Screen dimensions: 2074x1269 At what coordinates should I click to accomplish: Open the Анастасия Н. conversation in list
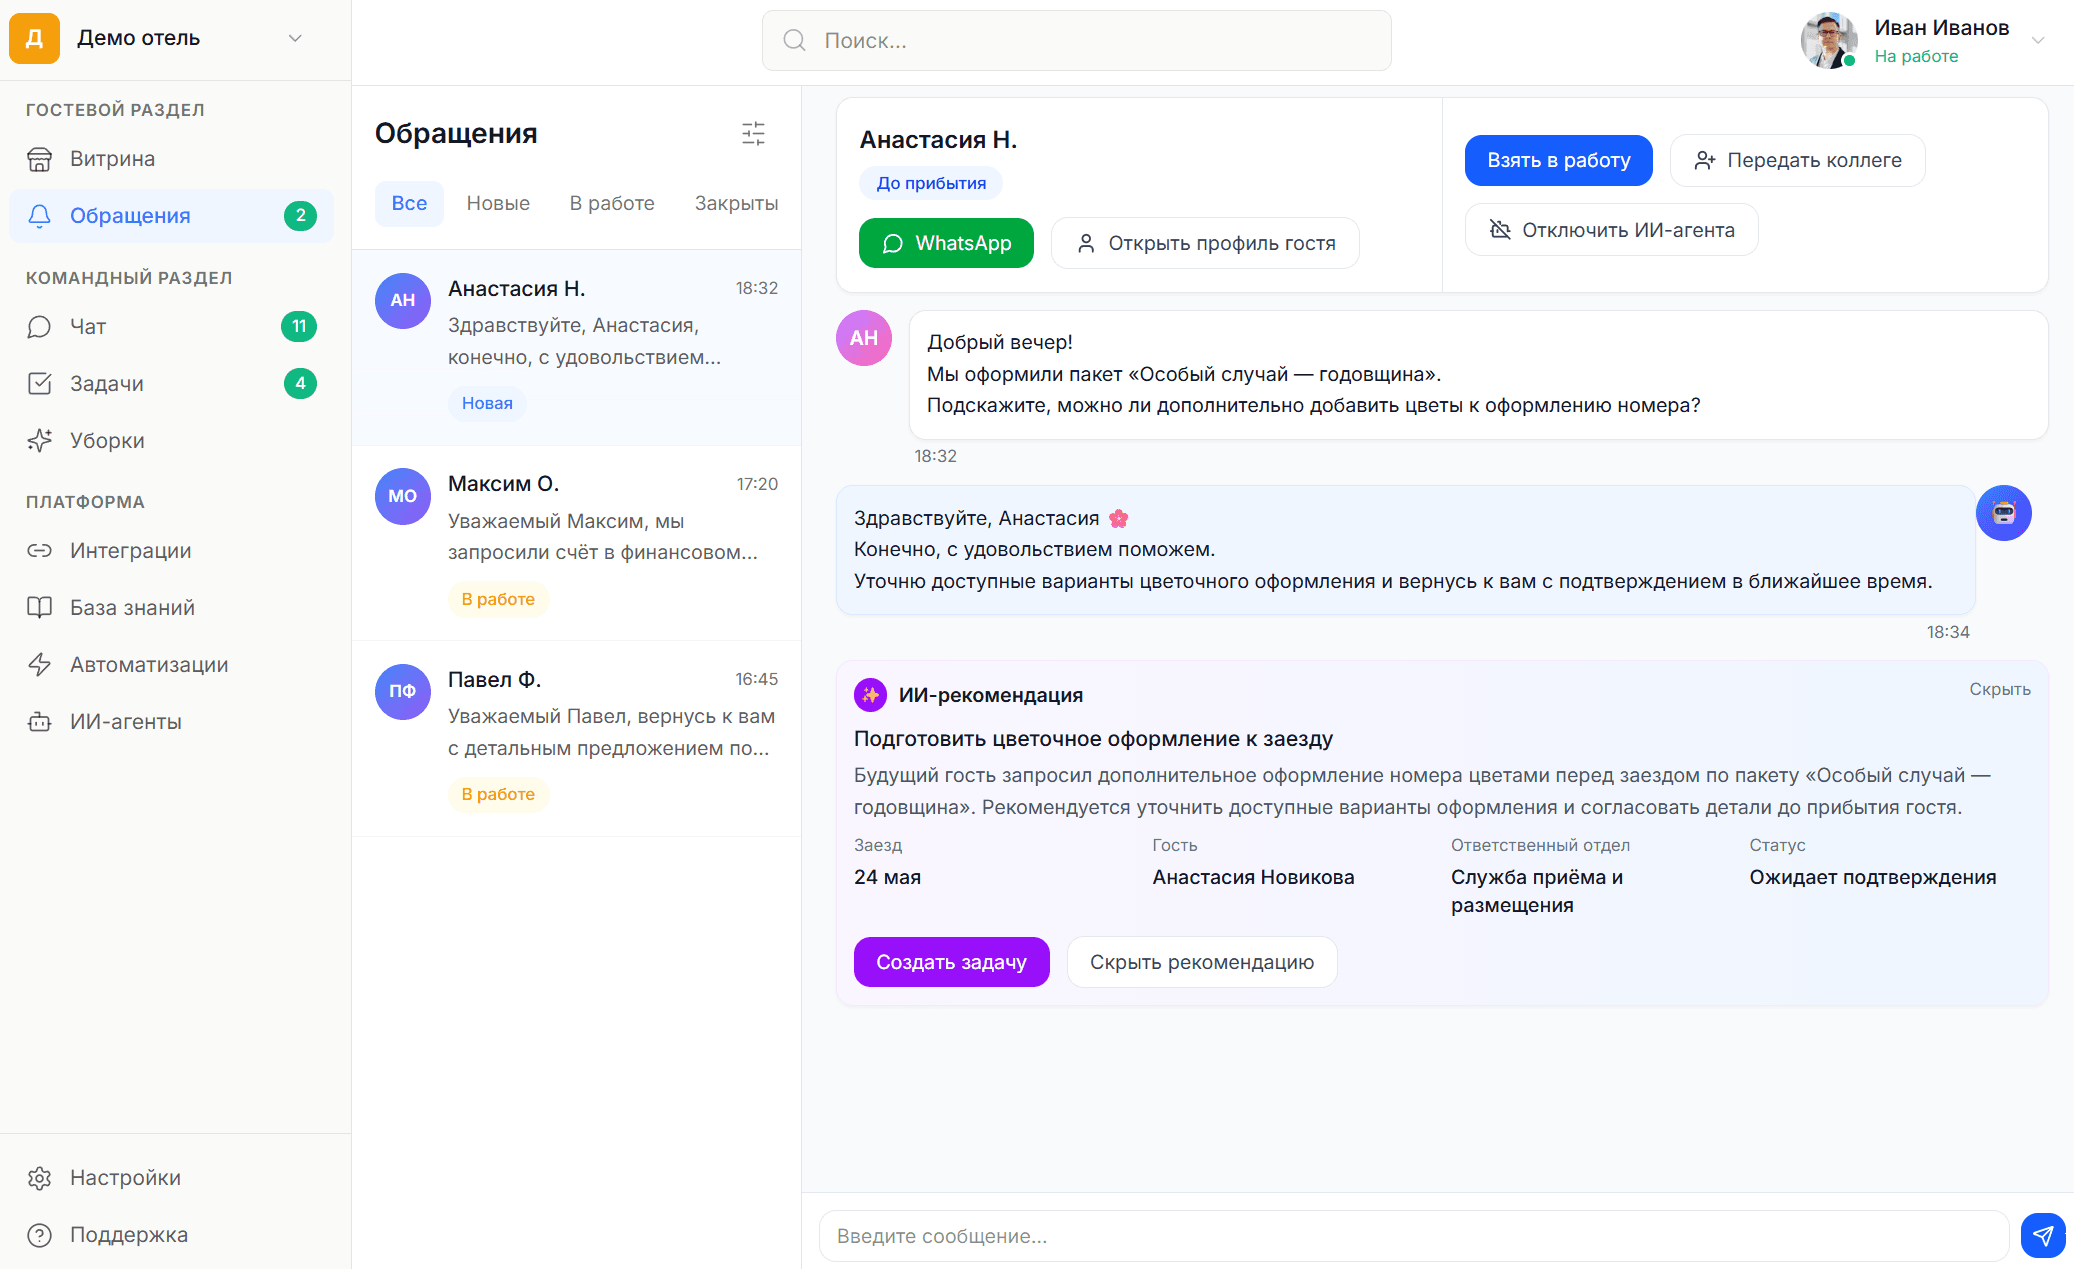click(x=576, y=348)
